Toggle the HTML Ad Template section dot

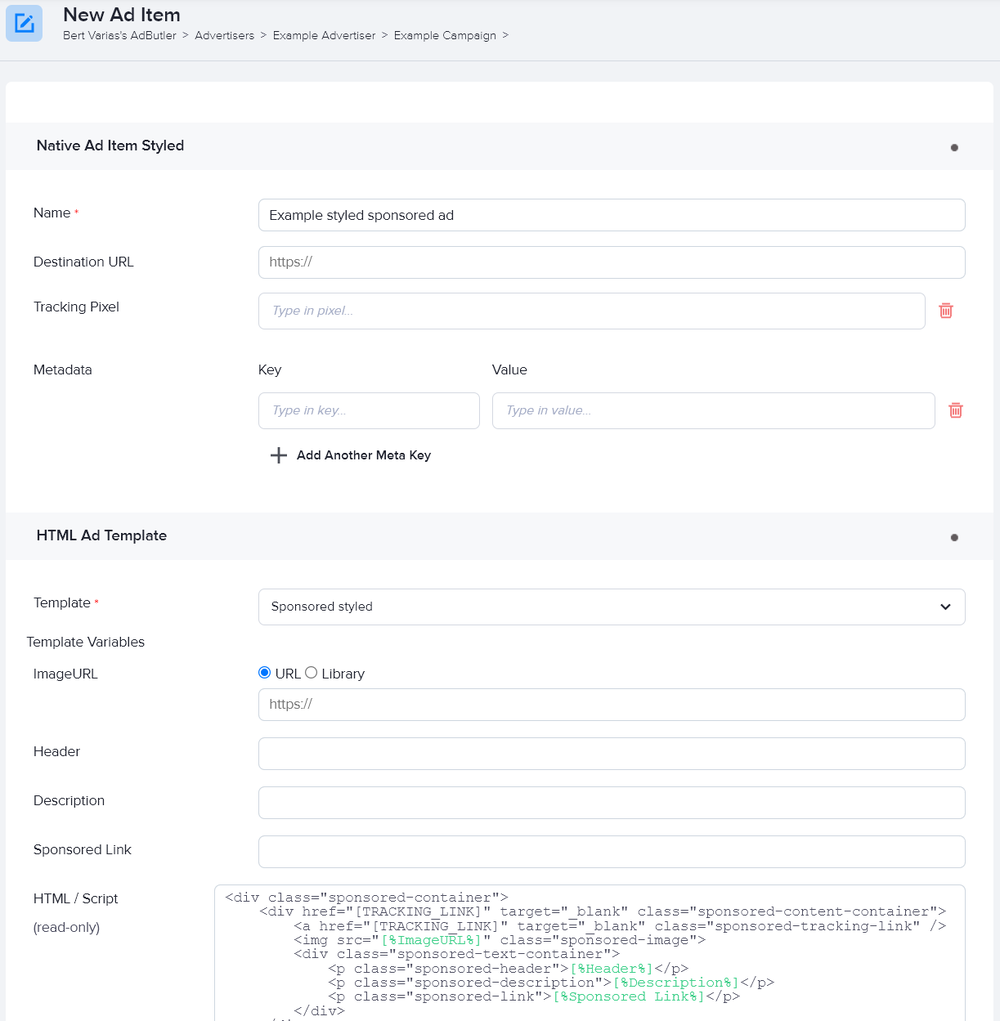tap(954, 538)
